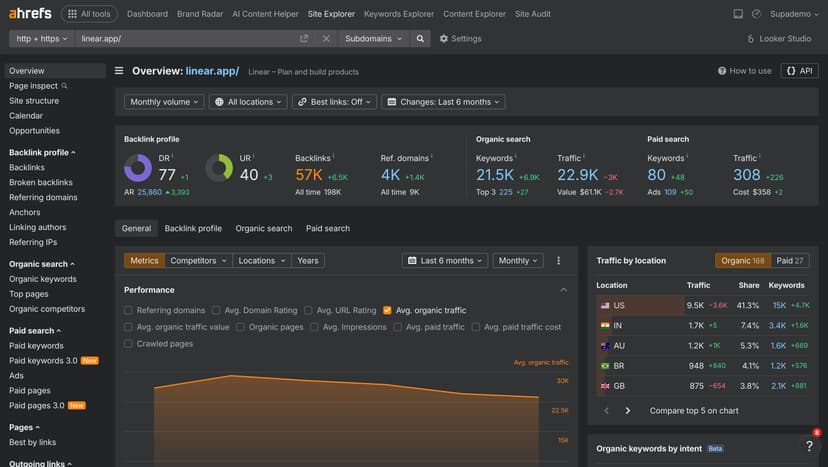This screenshot has height=467, width=828.
Task: Open Organic keywords in sidebar
Action: (43, 279)
